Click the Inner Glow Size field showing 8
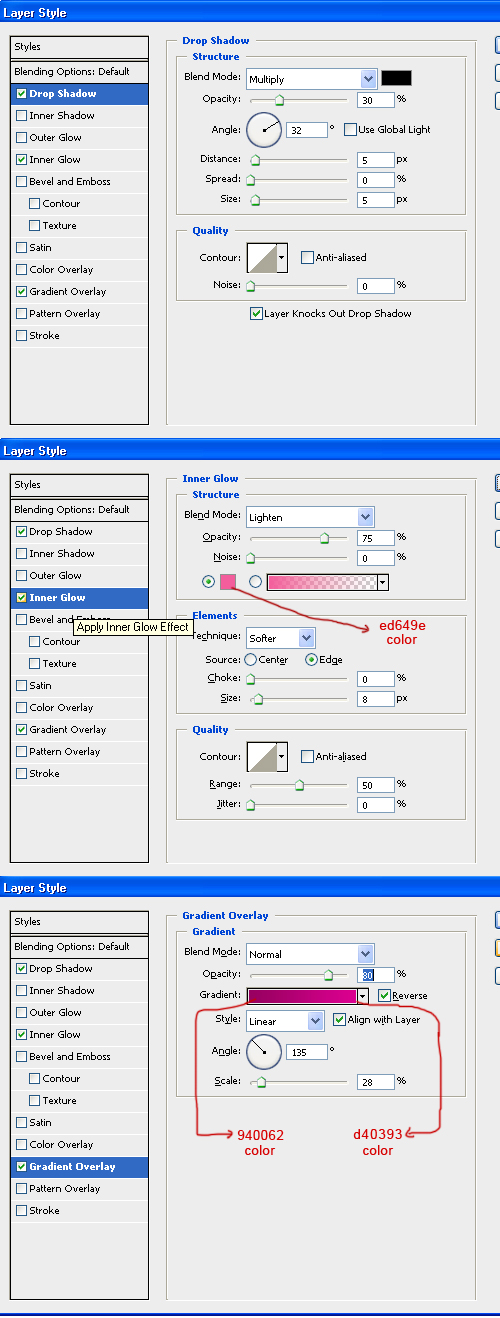Screen dimensions: 500x1318 coord(376,699)
